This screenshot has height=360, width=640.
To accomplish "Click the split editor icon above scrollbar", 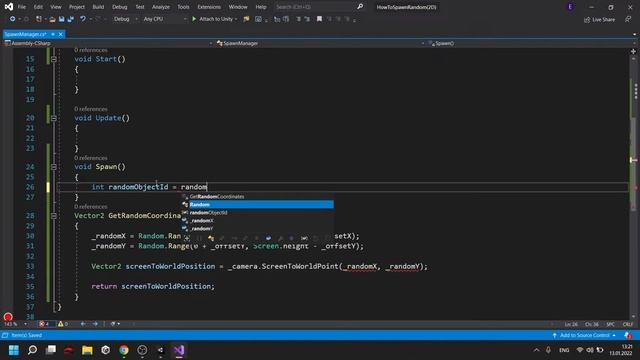I will coord(633,51).
